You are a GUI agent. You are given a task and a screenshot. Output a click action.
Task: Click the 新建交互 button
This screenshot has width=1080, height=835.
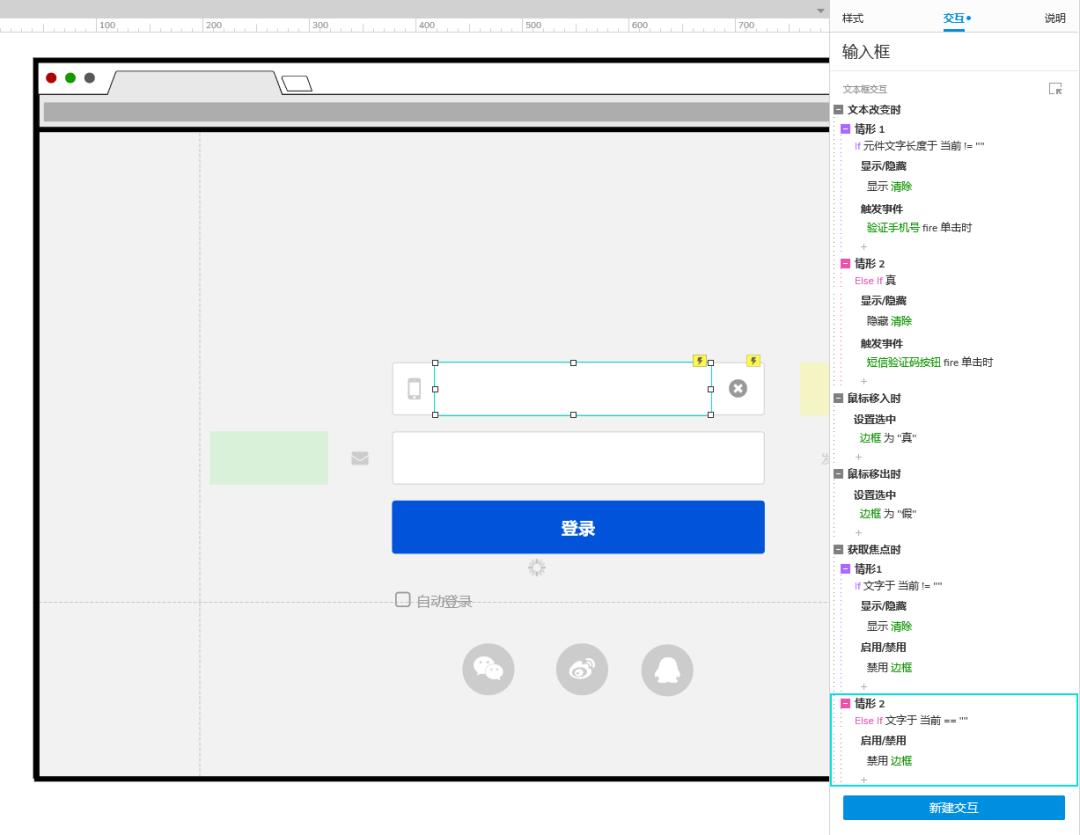pyautogui.click(x=953, y=807)
